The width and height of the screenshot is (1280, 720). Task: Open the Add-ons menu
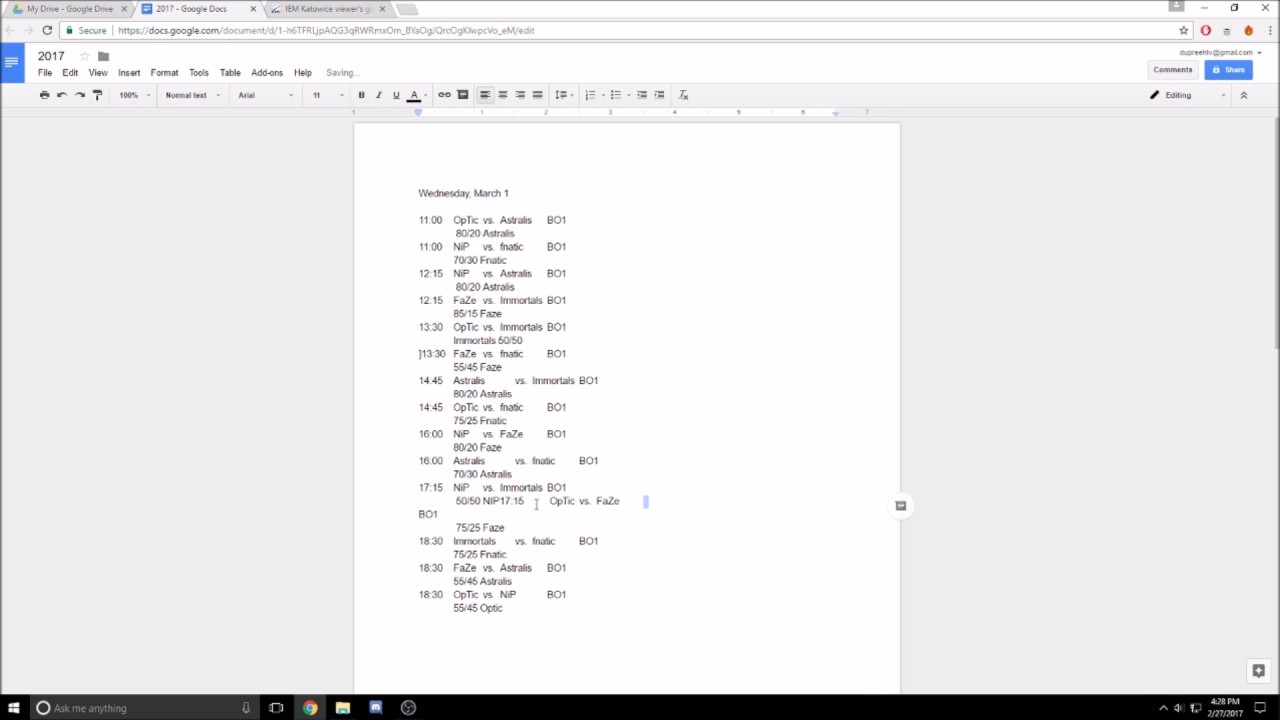click(267, 73)
